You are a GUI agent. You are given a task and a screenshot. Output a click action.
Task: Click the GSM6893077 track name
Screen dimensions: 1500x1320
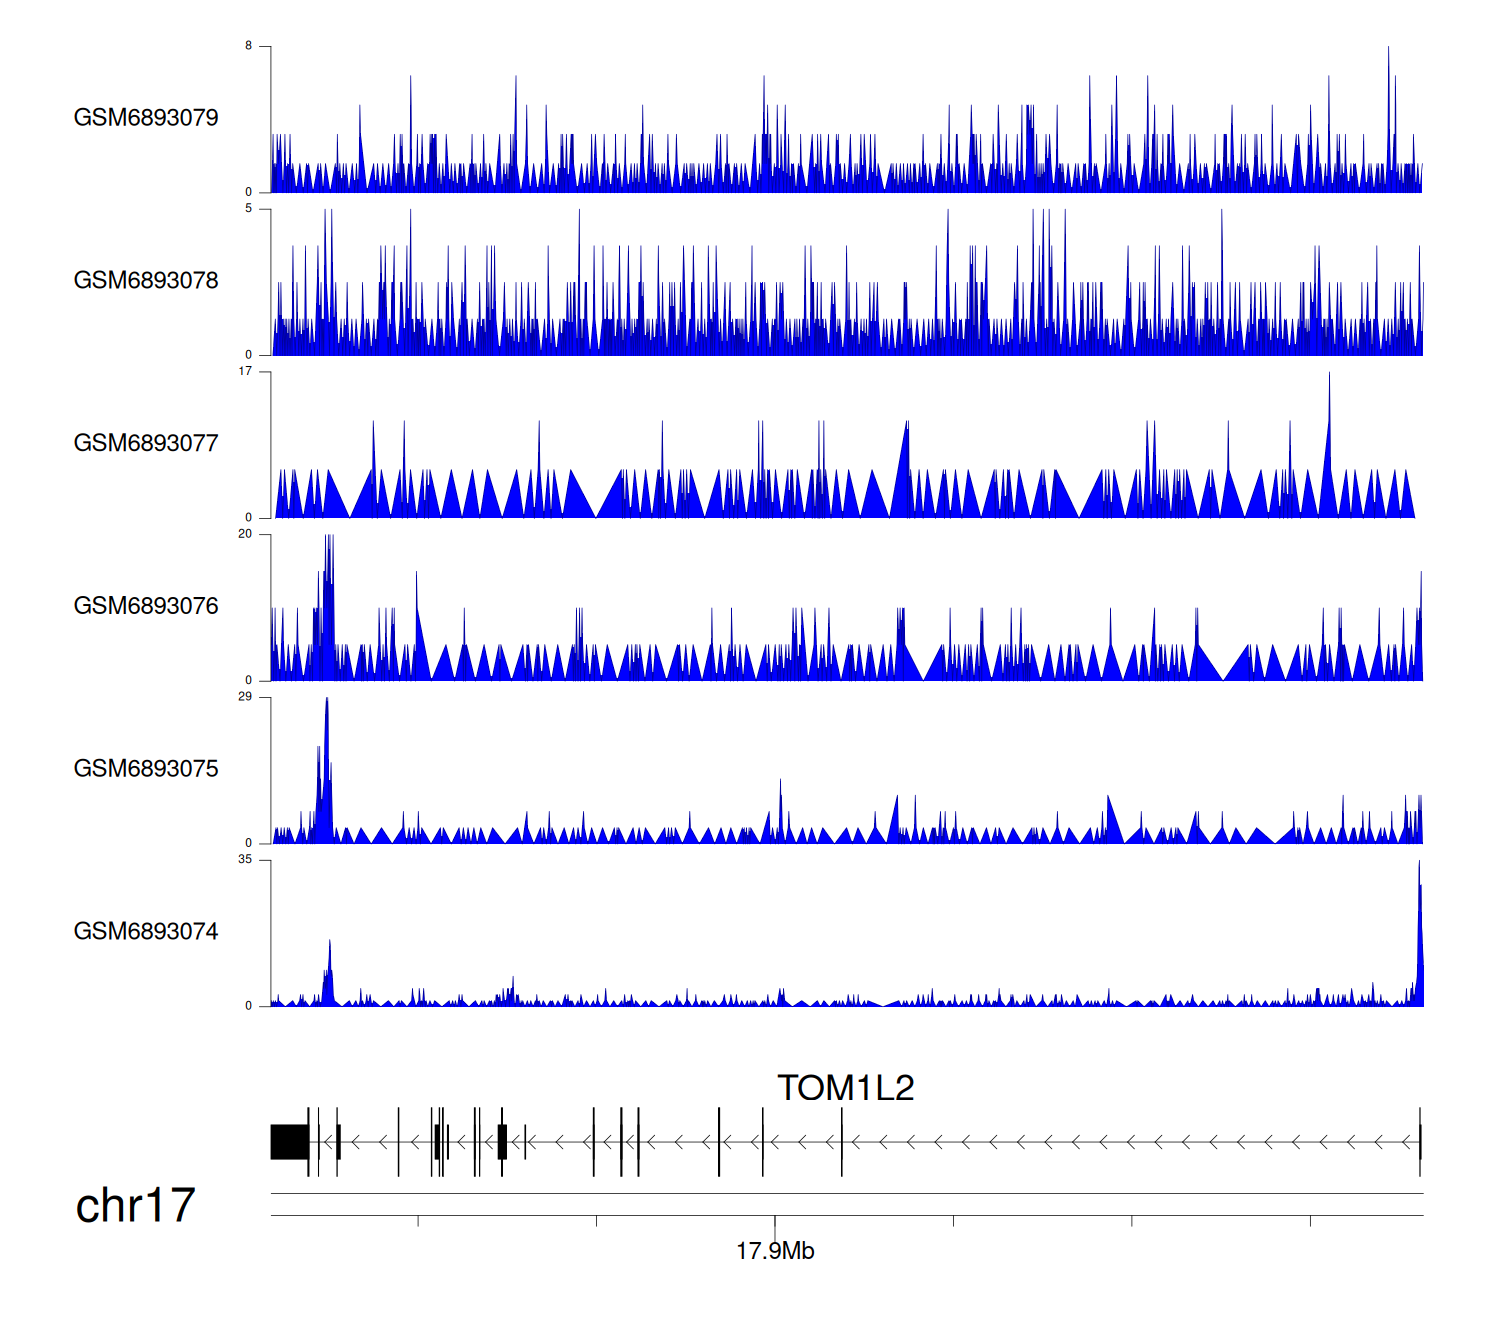click(x=146, y=444)
